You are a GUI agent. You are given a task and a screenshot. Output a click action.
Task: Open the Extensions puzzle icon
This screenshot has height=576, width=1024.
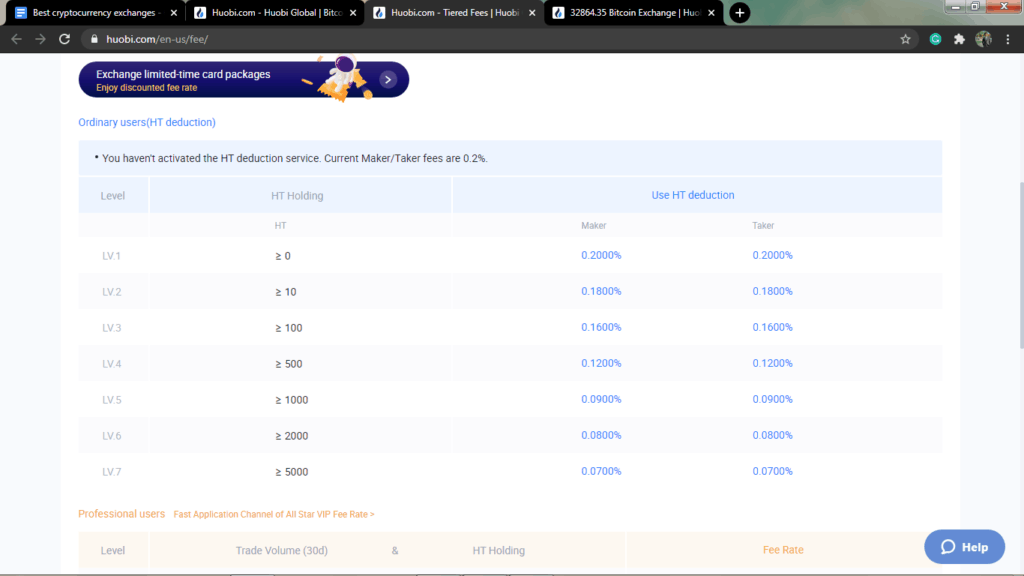coord(959,39)
